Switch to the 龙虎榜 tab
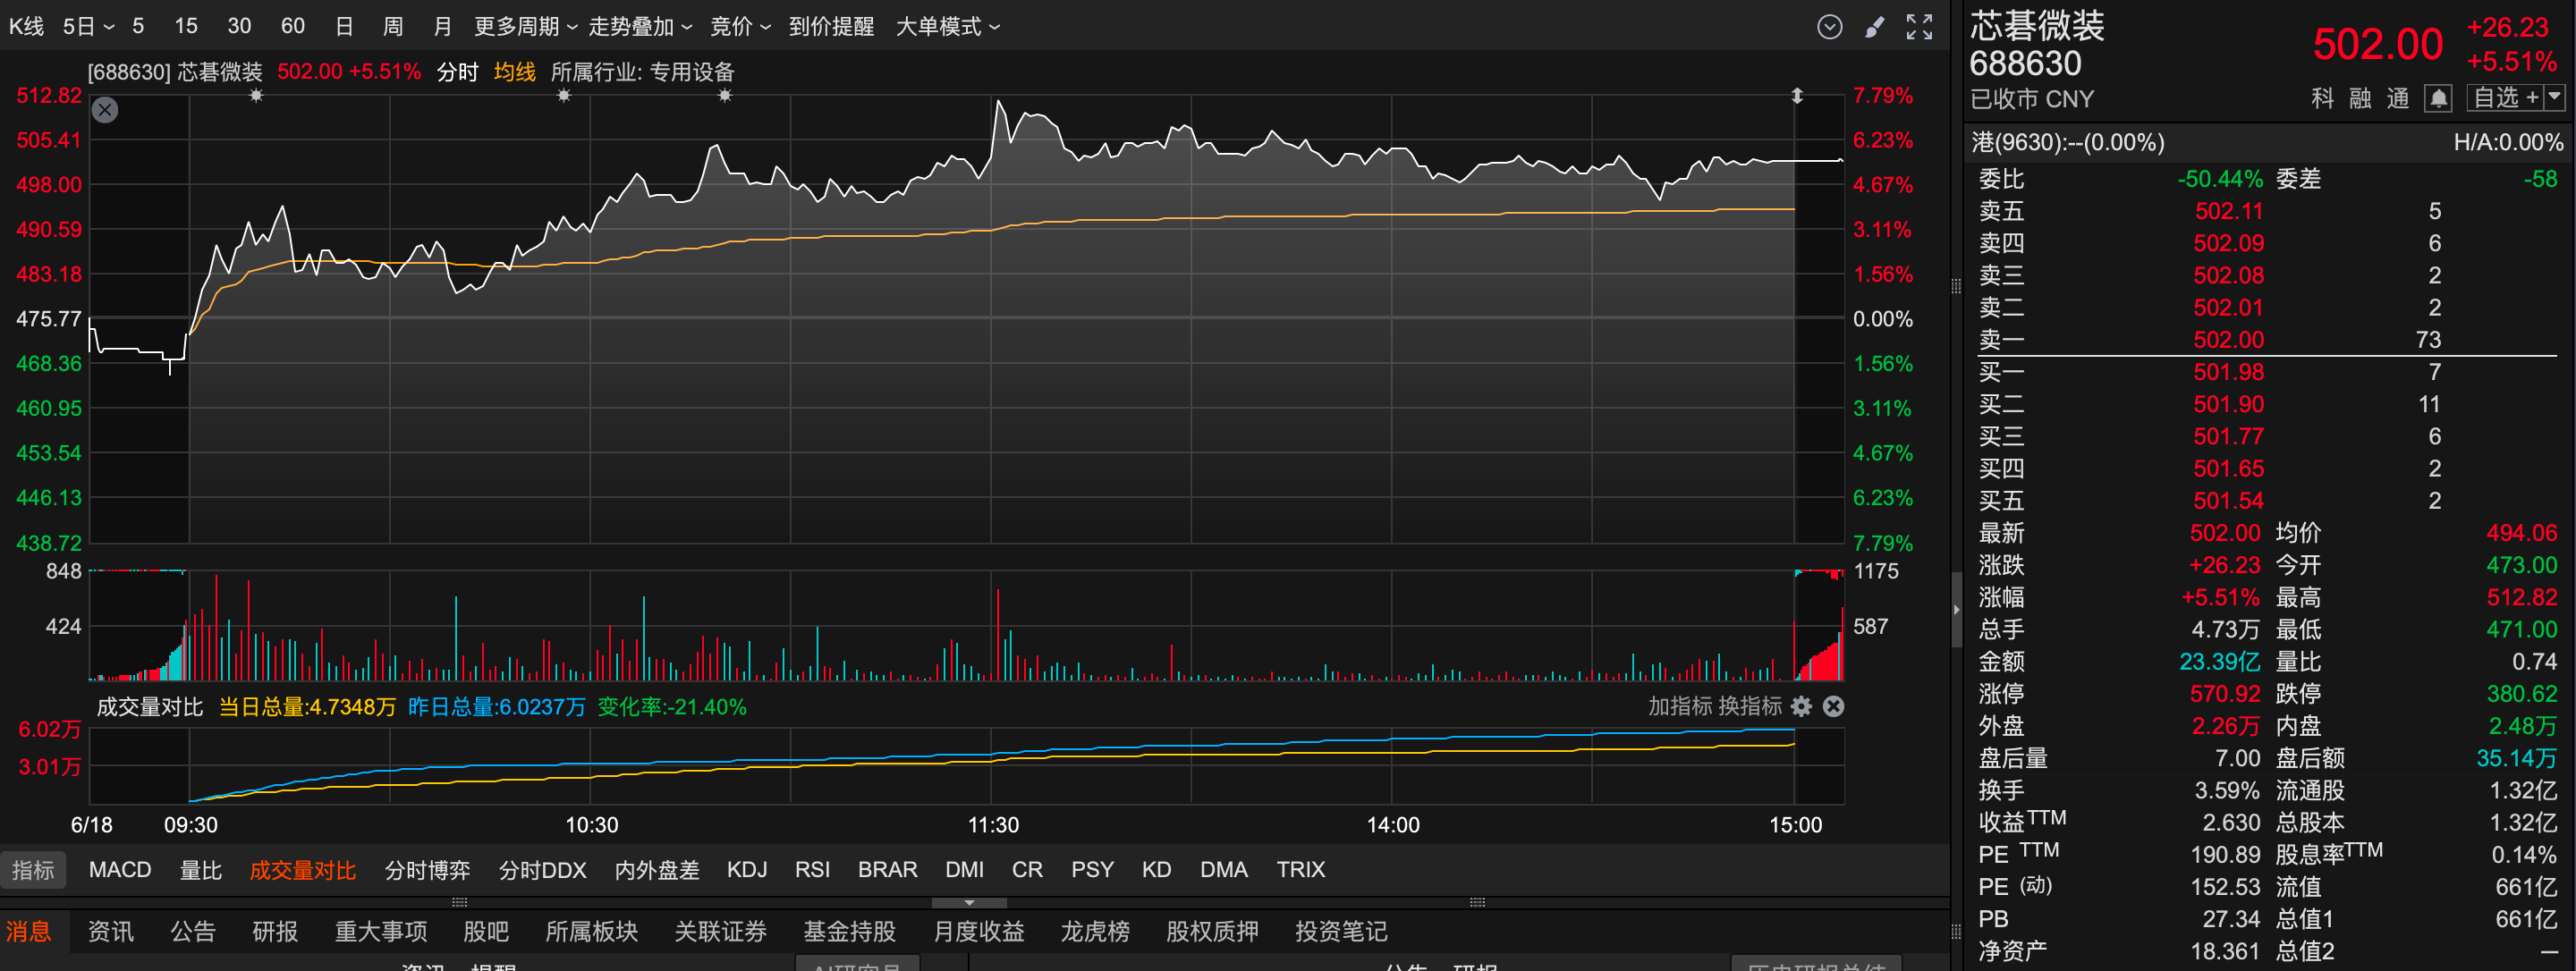The height and width of the screenshot is (971, 2576). 1095,931
